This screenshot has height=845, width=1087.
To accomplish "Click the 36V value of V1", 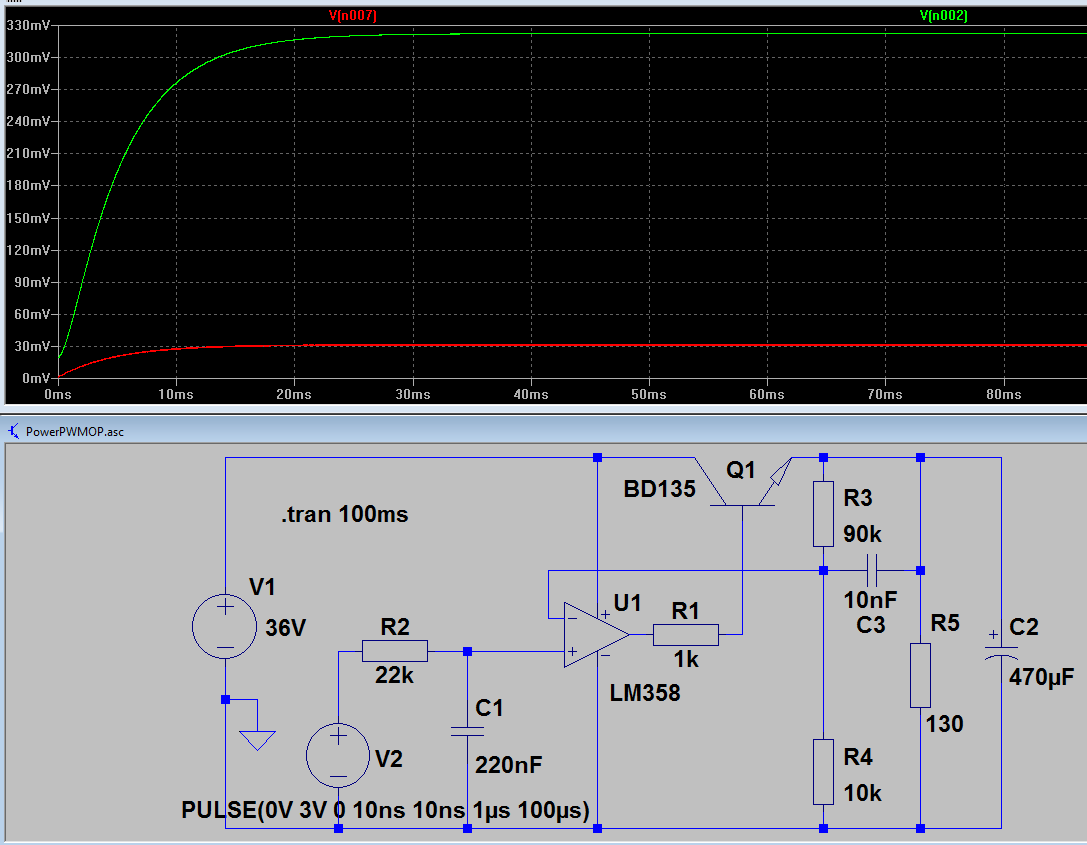I will click(x=286, y=628).
